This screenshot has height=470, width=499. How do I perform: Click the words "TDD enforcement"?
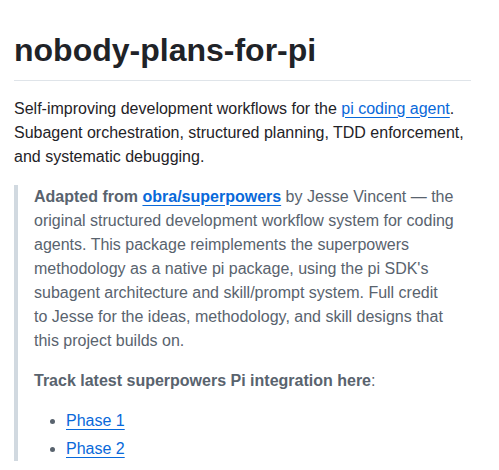coord(398,133)
